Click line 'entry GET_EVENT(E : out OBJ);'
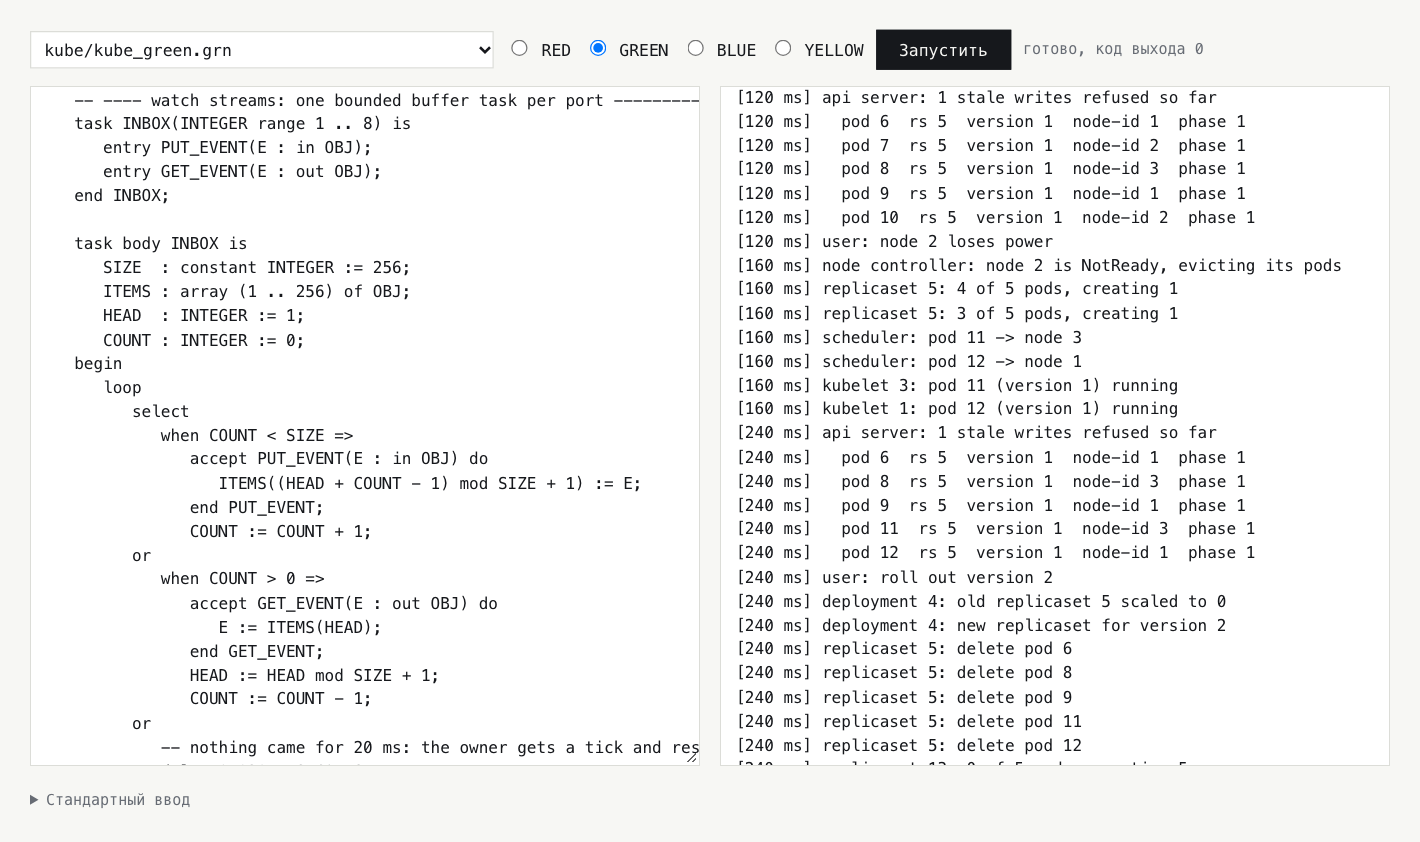The width and height of the screenshot is (1420, 842). (242, 172)
